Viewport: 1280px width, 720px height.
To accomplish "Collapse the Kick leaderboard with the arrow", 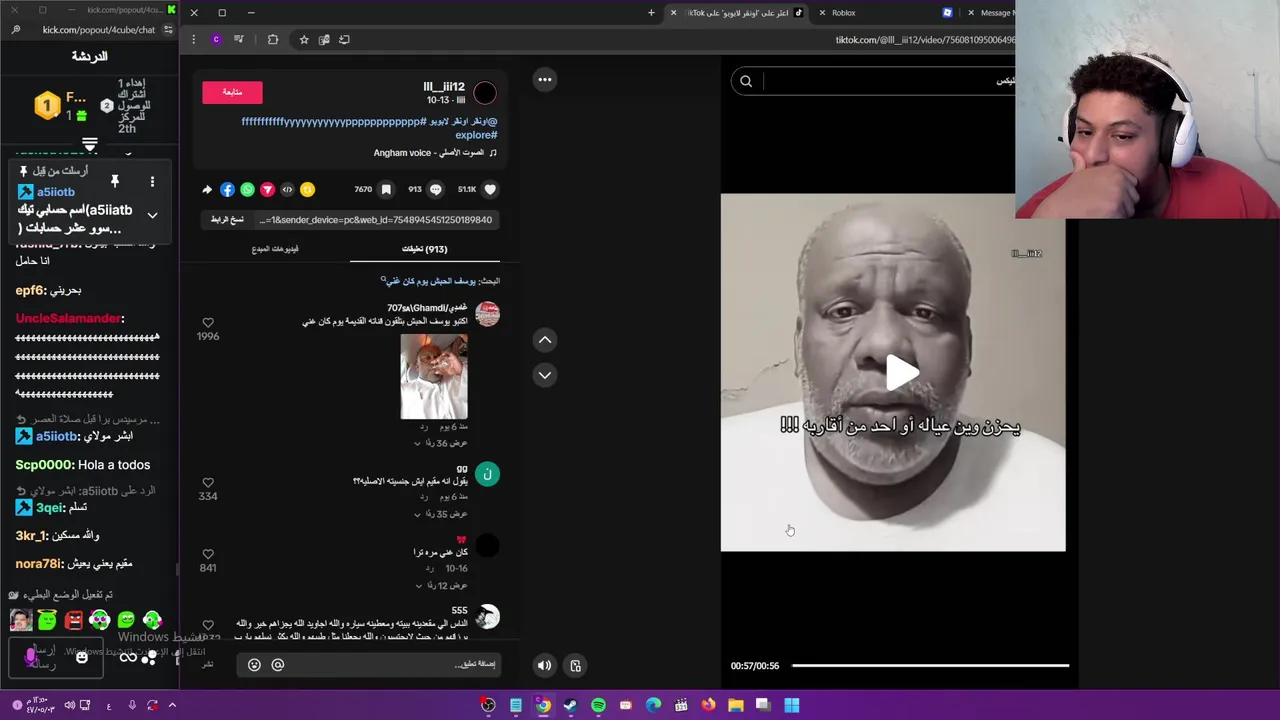I will pyautogui.click(x=90, y=146).
